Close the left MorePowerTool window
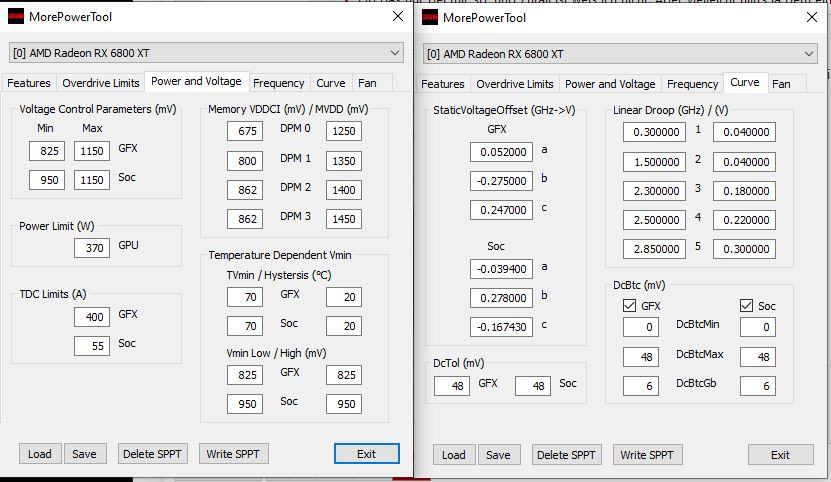 [x=398, y=16]
